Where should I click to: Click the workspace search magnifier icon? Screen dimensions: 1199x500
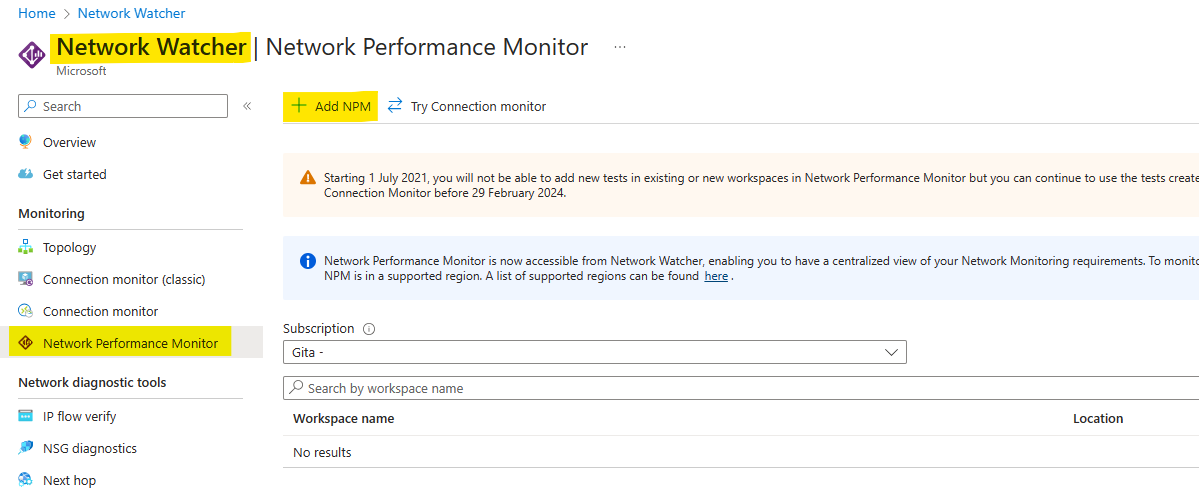tap(297, 388)
